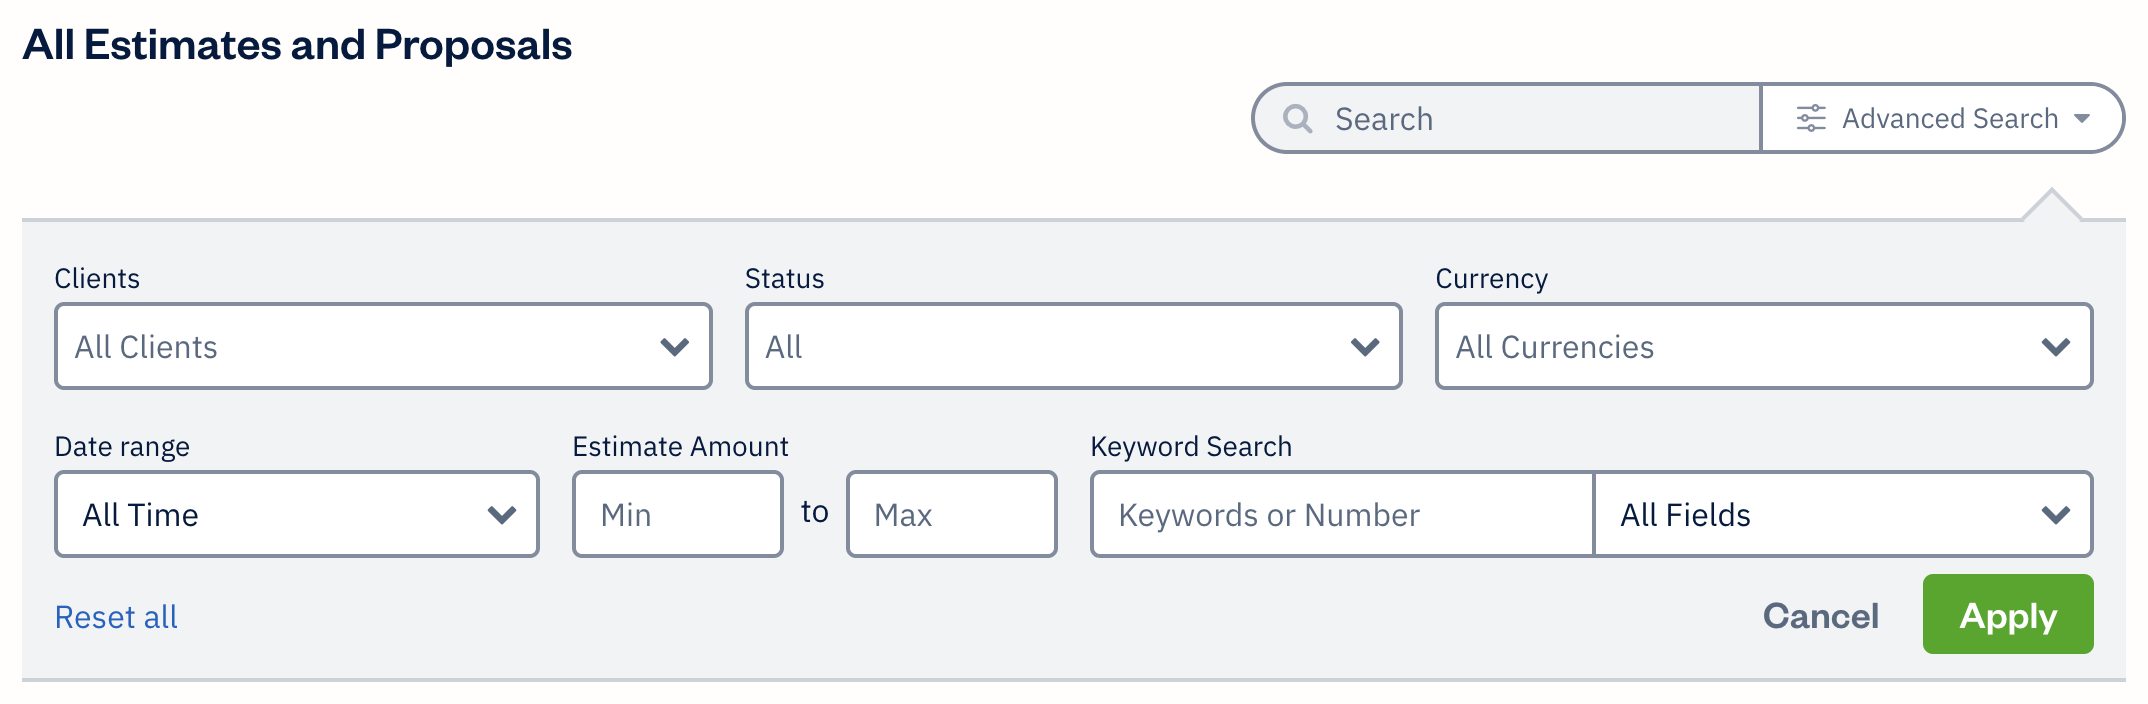This screenshot has height=704, width=2148.
Task: Open the Status dropdown
Action: [1071, 346]
